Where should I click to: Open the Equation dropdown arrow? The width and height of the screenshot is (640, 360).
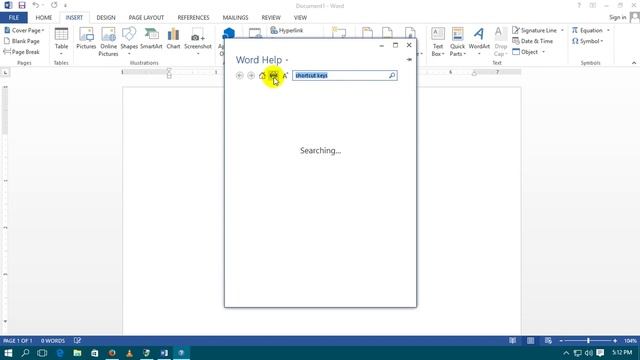608,30
